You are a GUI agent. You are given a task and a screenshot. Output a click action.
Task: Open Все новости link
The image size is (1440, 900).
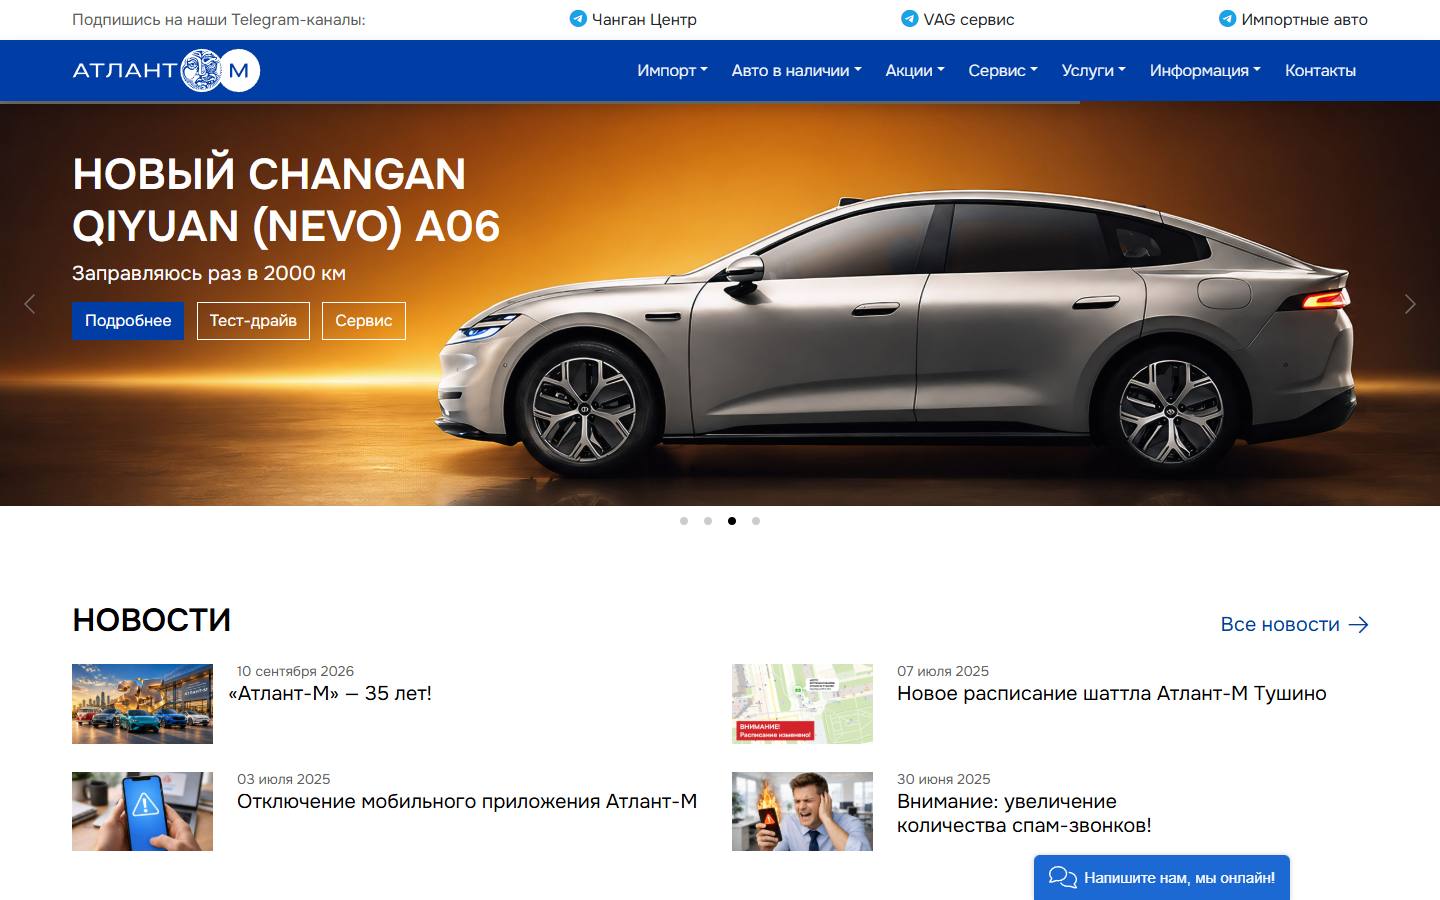[1294, 625]
